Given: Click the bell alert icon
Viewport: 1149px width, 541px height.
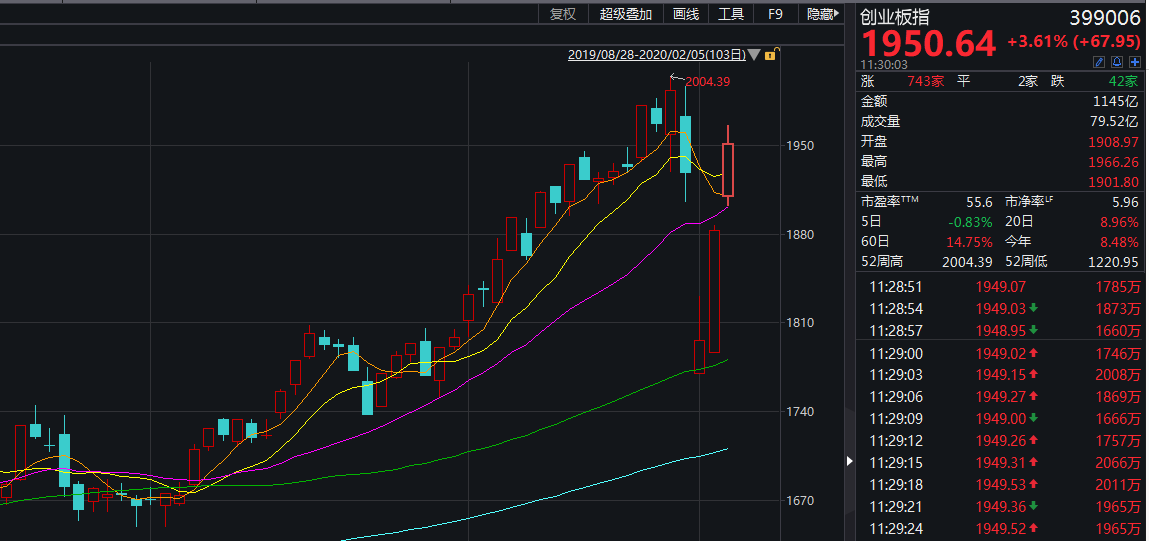Looking at the screenshot, I should pyautogui.click(x=1116, y=62).
